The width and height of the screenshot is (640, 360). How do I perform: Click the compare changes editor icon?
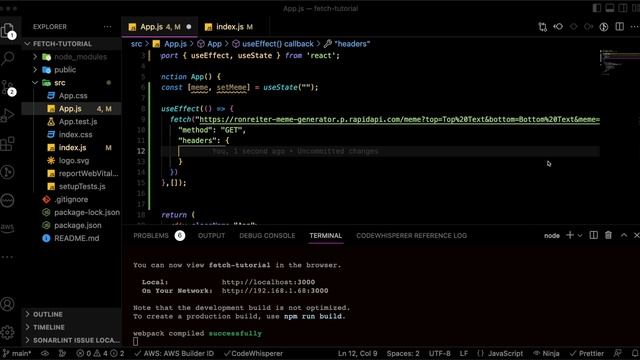coord(542,27)
